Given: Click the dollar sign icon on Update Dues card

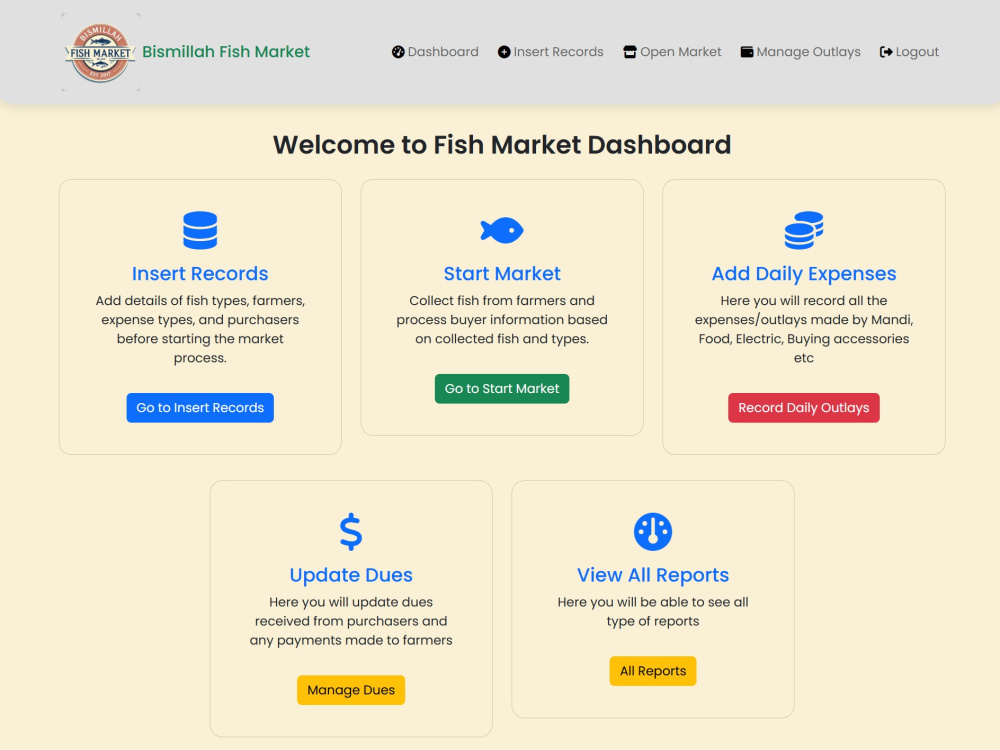Looking at the screenshot, I should point(351,532).
